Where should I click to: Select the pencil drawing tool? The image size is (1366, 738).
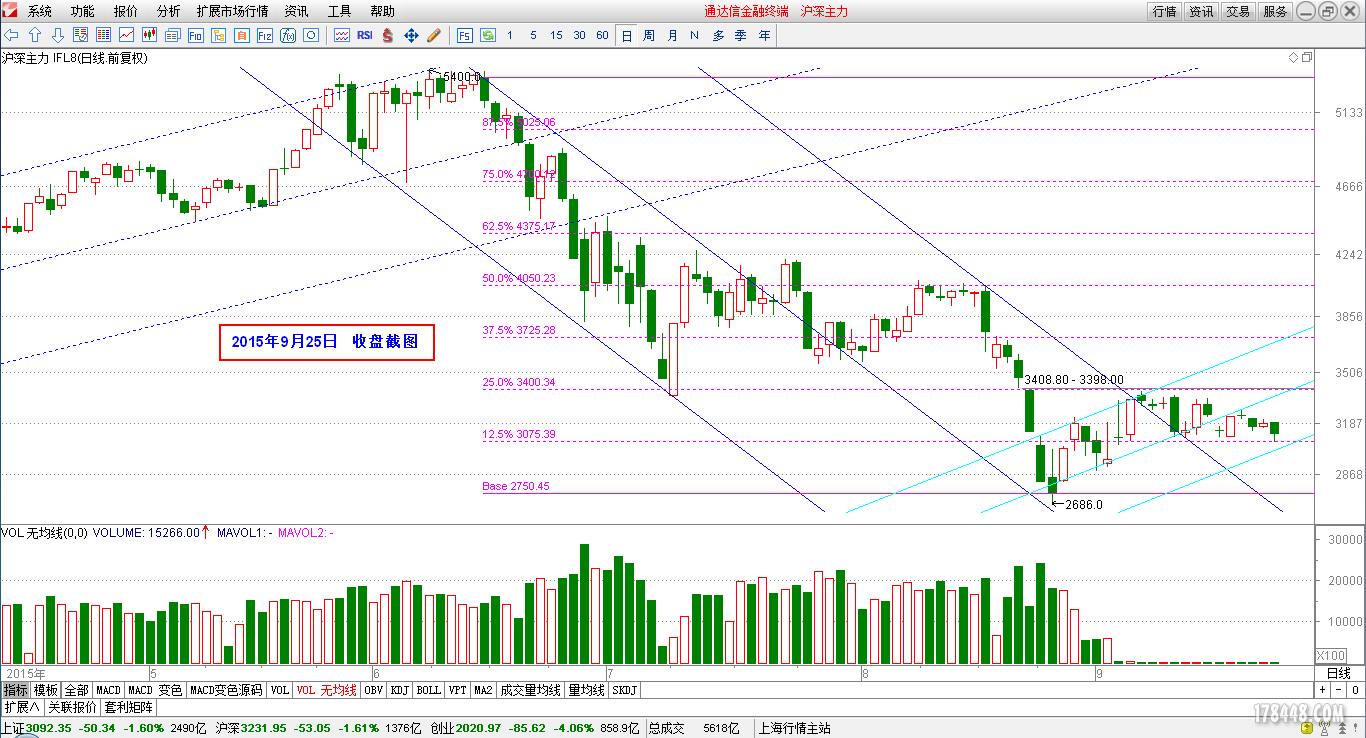click(434, 35)
